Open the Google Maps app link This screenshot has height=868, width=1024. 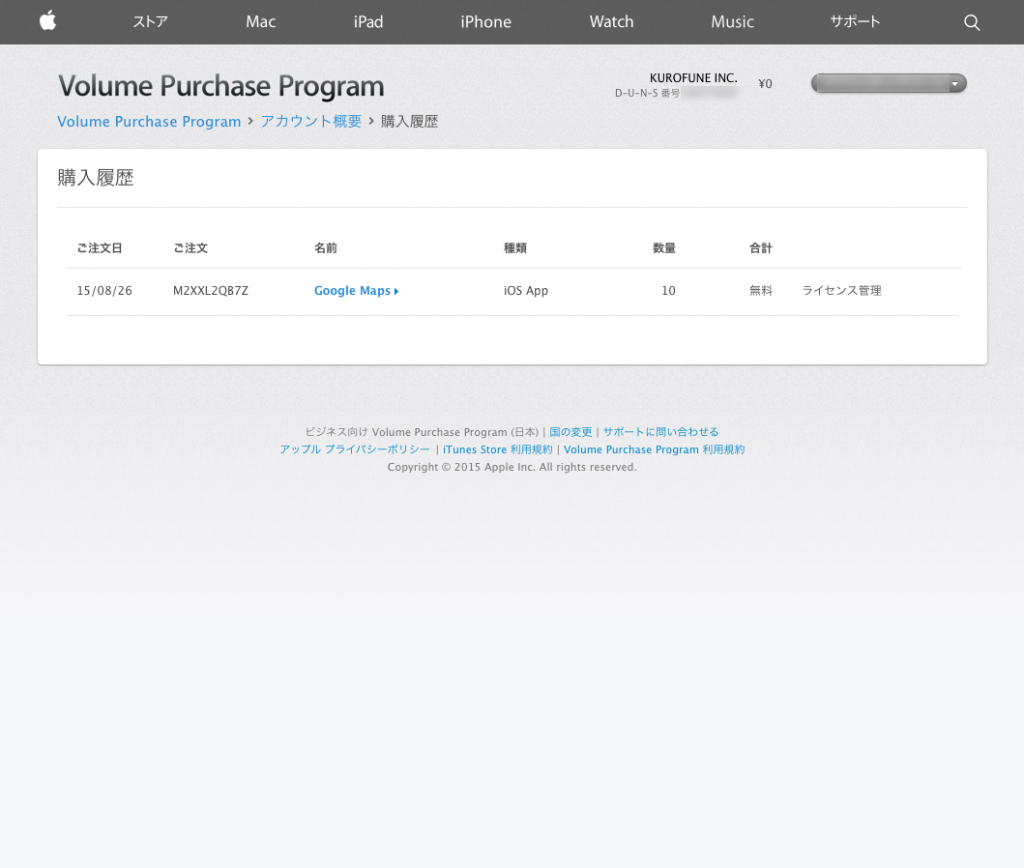pyautogui.click(x=350, y=290)
